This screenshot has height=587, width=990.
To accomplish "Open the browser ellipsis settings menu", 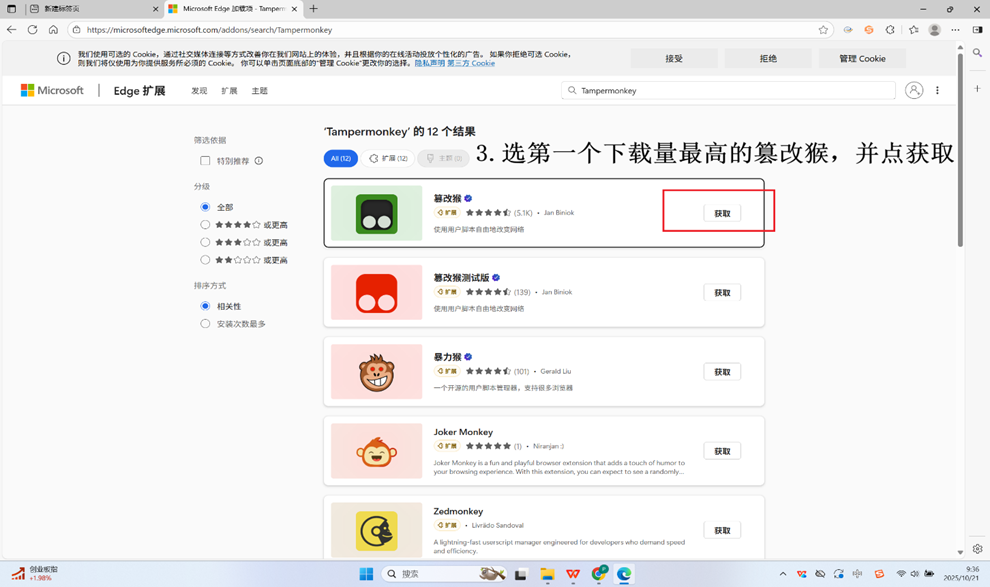I will click(x=955, y=30).
